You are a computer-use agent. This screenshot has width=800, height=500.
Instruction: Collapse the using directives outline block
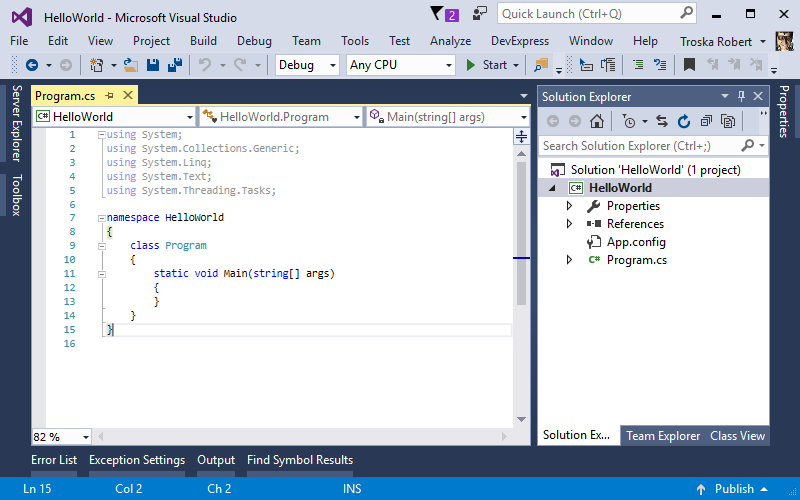pos(102,135)
